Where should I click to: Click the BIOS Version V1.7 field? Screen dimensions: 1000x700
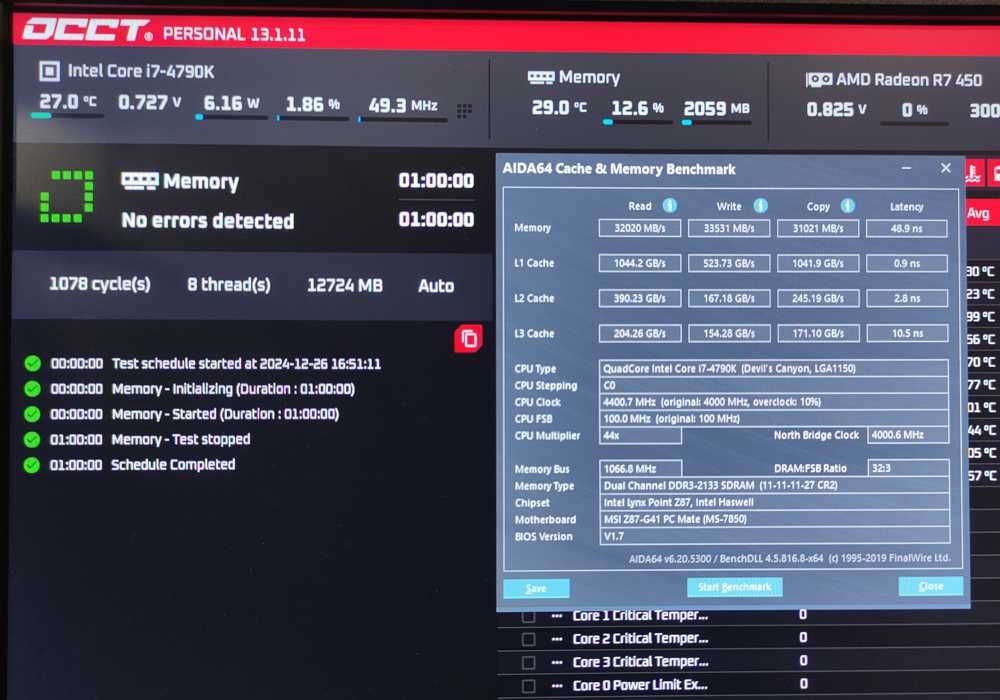774,536
